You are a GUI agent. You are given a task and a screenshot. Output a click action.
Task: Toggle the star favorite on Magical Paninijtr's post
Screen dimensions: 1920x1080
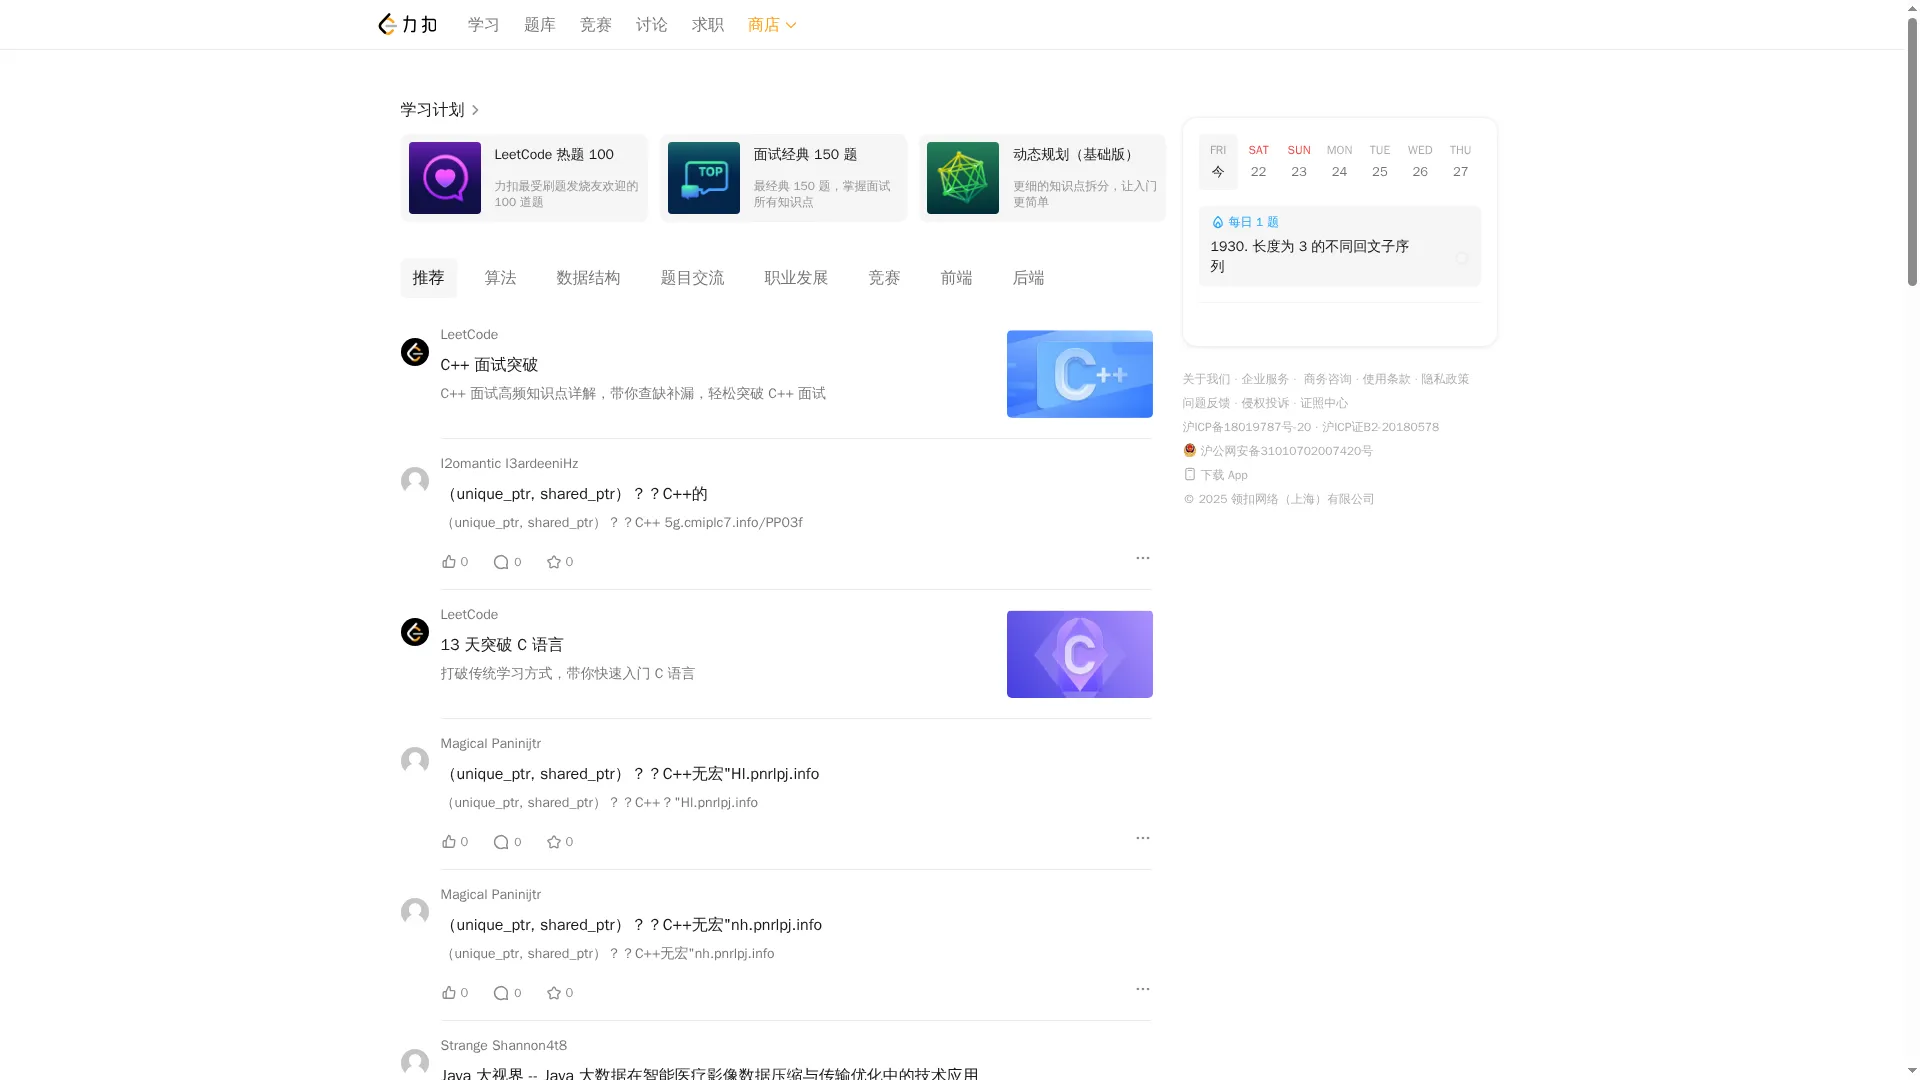click(x=552, y=841)
